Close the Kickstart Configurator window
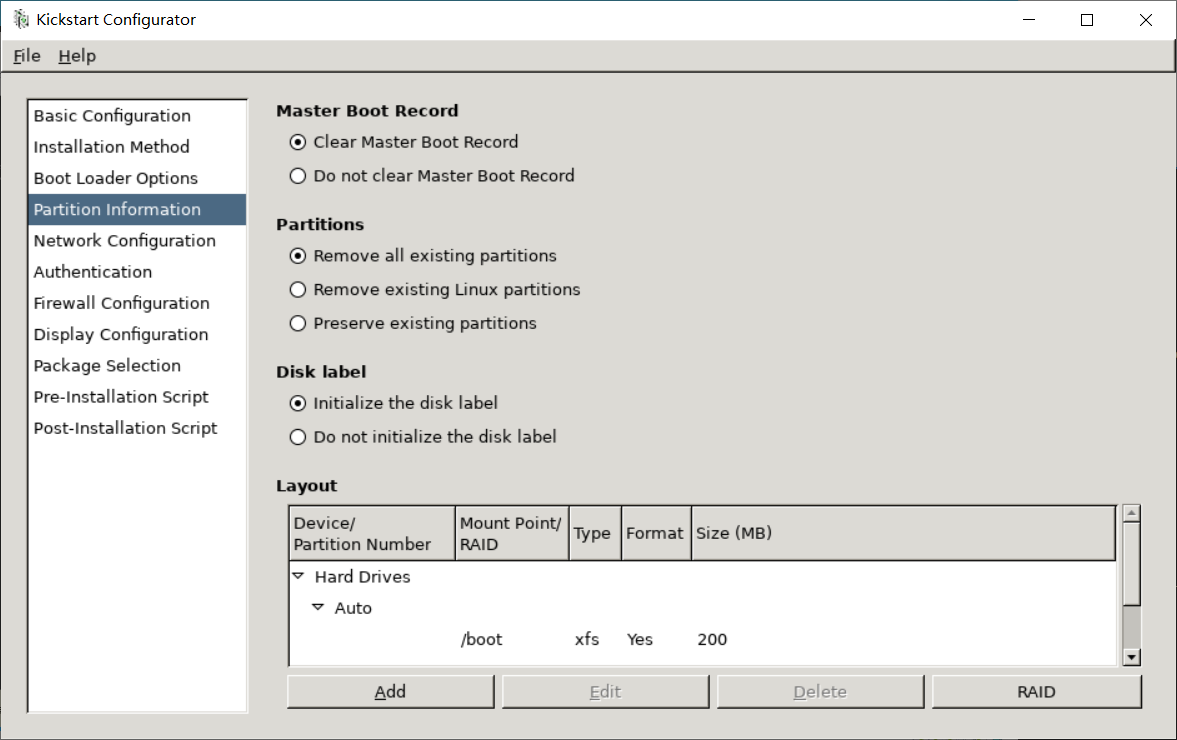The width and height of the screenshot is (1177, 740). point(1145,20)
